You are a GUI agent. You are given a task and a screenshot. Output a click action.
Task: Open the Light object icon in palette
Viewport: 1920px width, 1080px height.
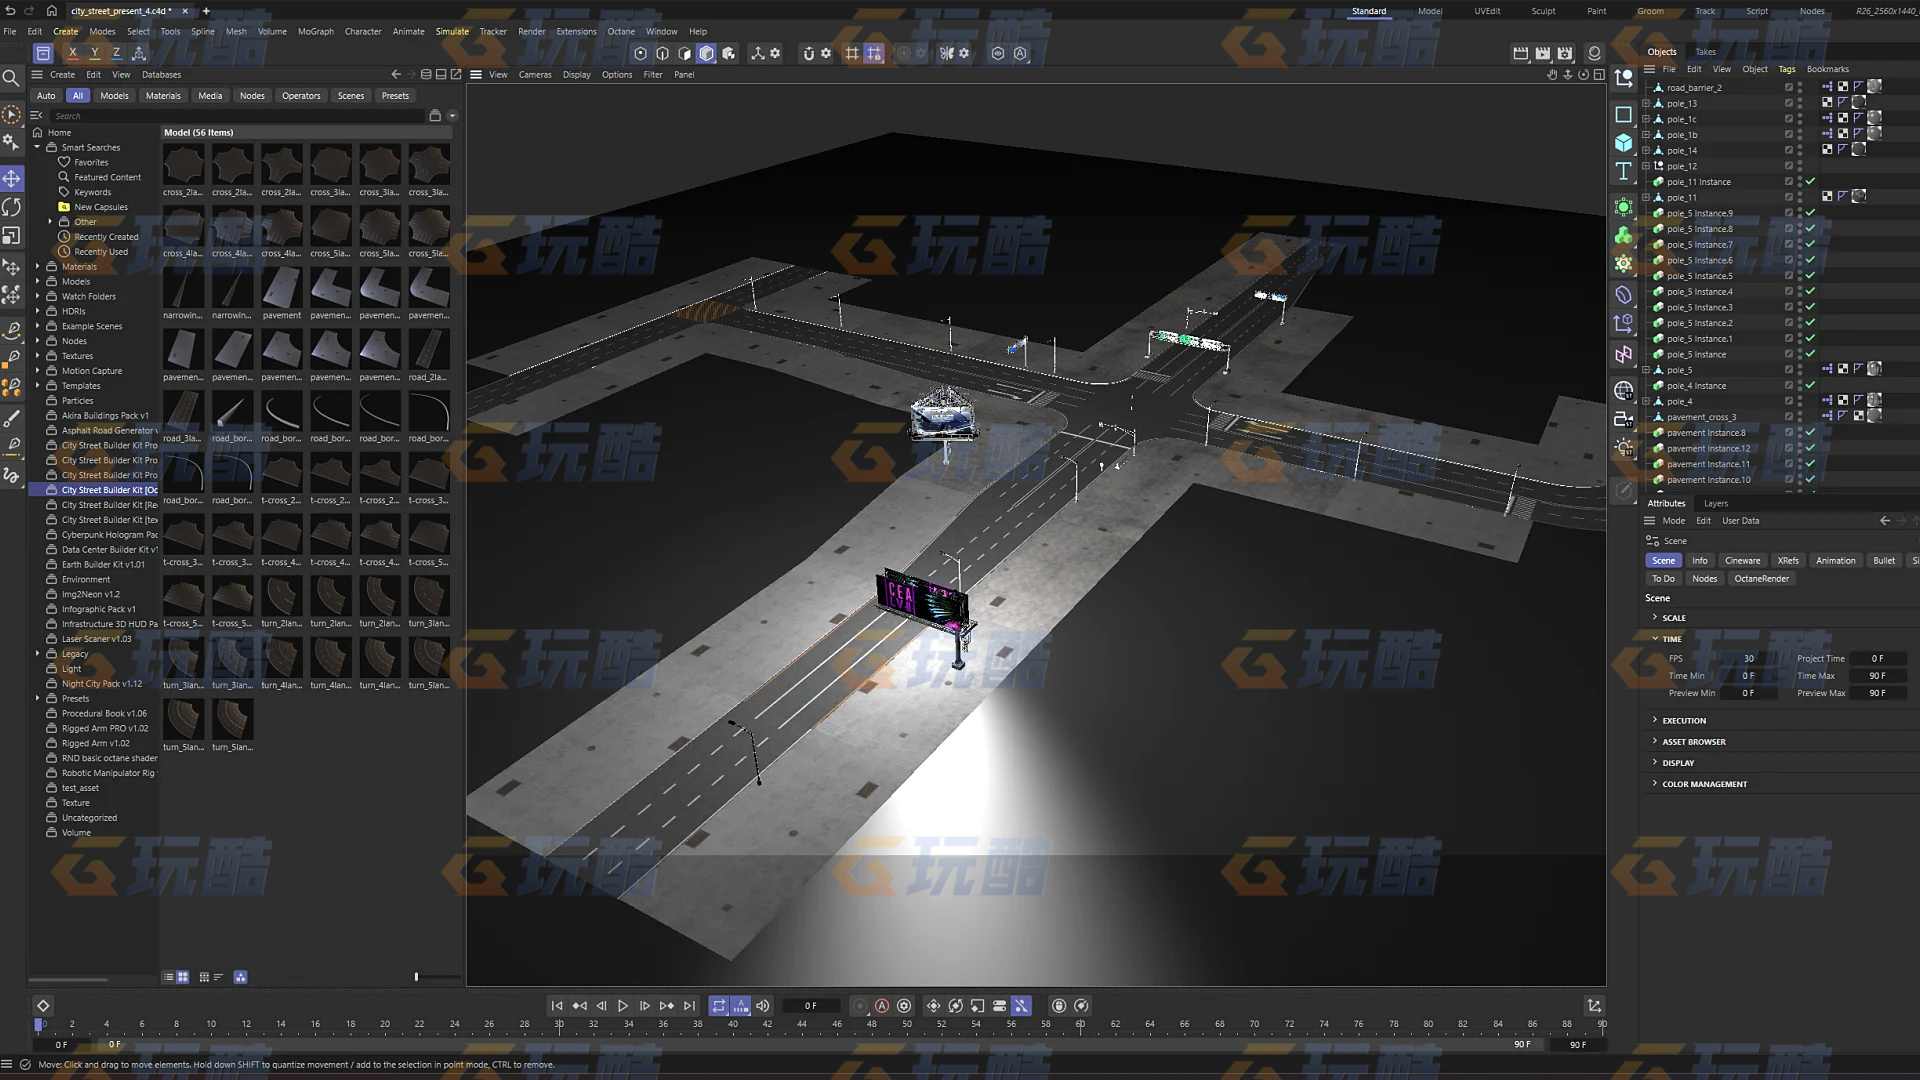click(1623, 448)
